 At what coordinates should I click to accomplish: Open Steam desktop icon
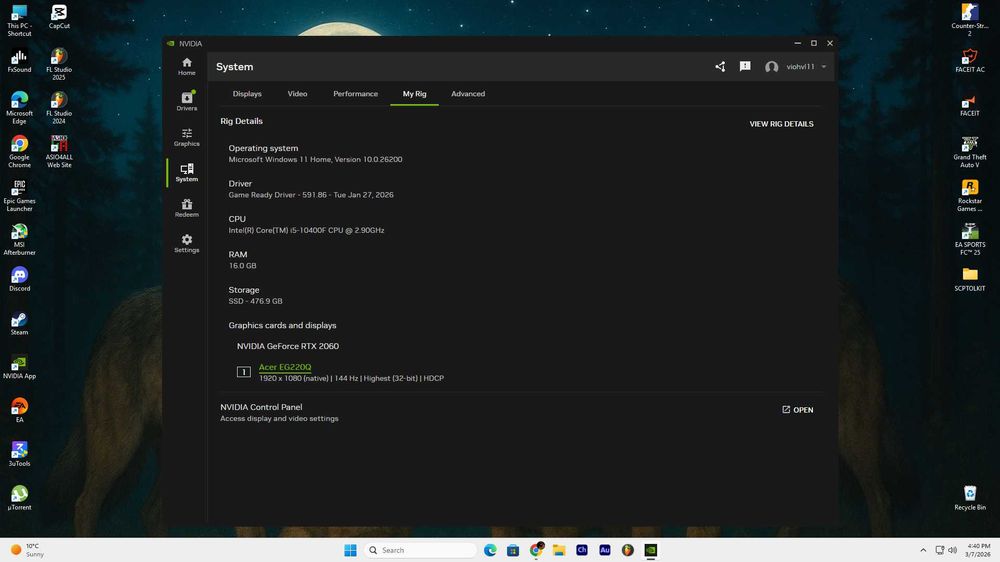click(19, 323)
